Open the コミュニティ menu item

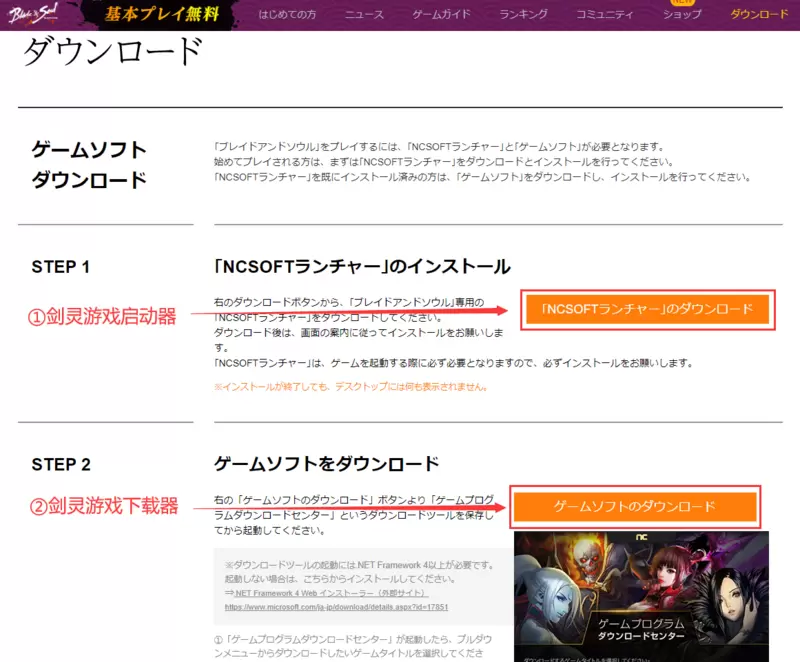[605, 14]
